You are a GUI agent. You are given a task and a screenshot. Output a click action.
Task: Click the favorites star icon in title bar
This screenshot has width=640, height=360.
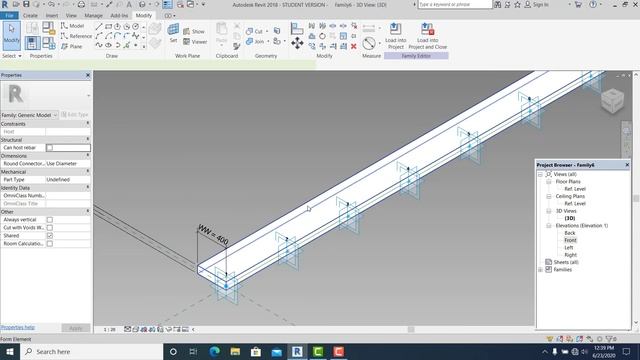click(517, 4)
